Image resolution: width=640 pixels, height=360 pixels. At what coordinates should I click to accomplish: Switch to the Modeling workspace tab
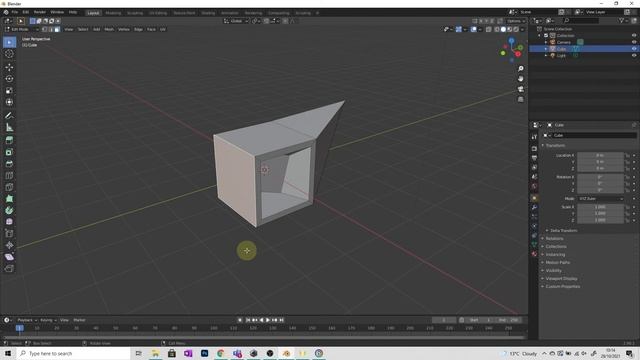pyautogui.click(x=113, y=13)
